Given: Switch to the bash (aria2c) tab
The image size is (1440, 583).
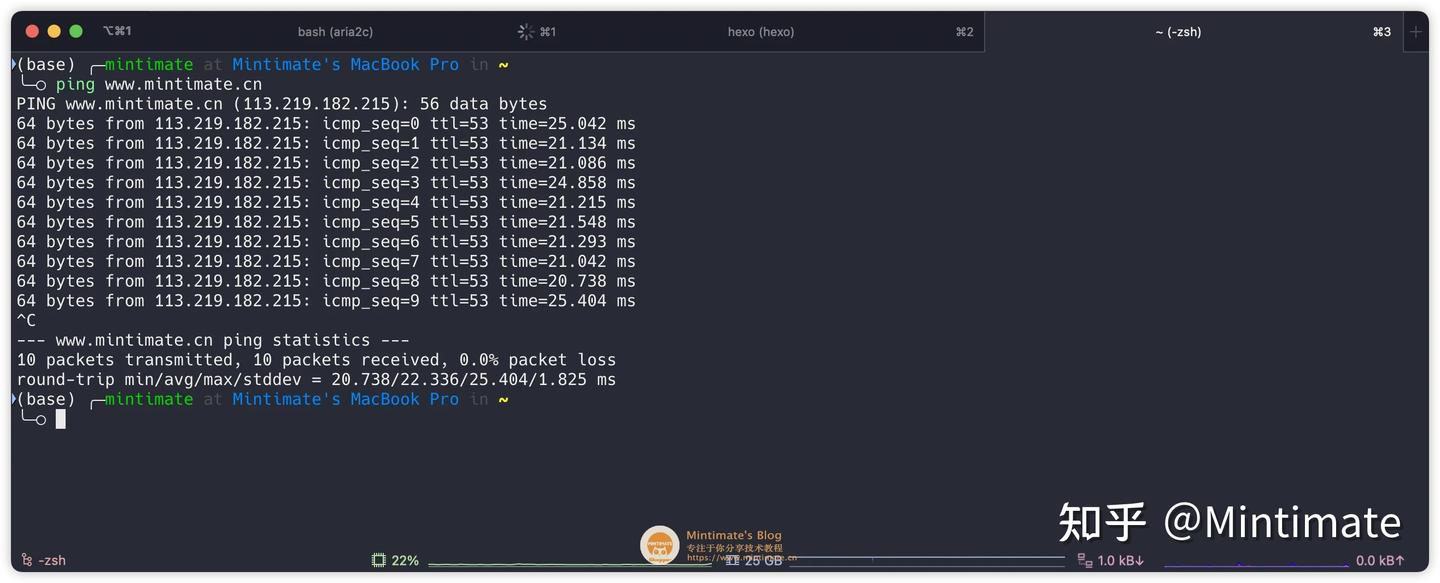Looking at the screenshot, I should [335, 31].
